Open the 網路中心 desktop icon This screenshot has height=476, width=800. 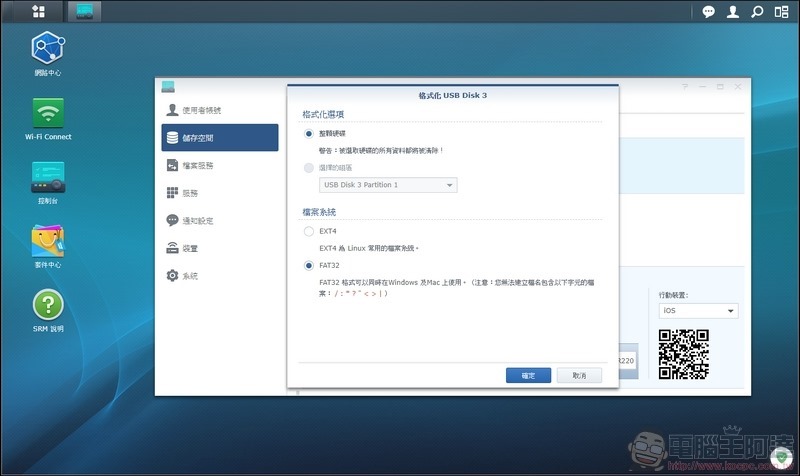(48, 54)
